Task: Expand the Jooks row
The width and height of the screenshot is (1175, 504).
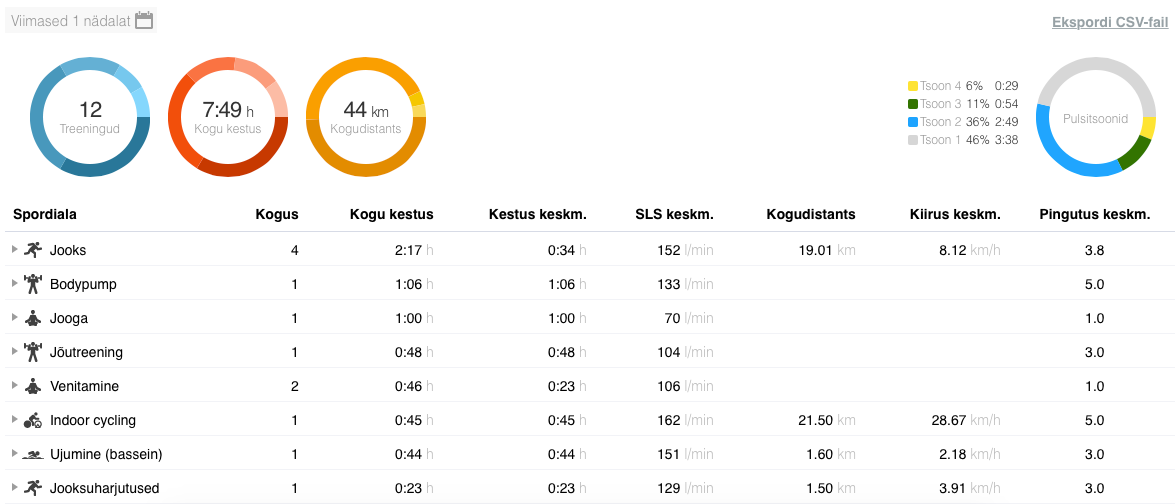Action: pos(14,250)
